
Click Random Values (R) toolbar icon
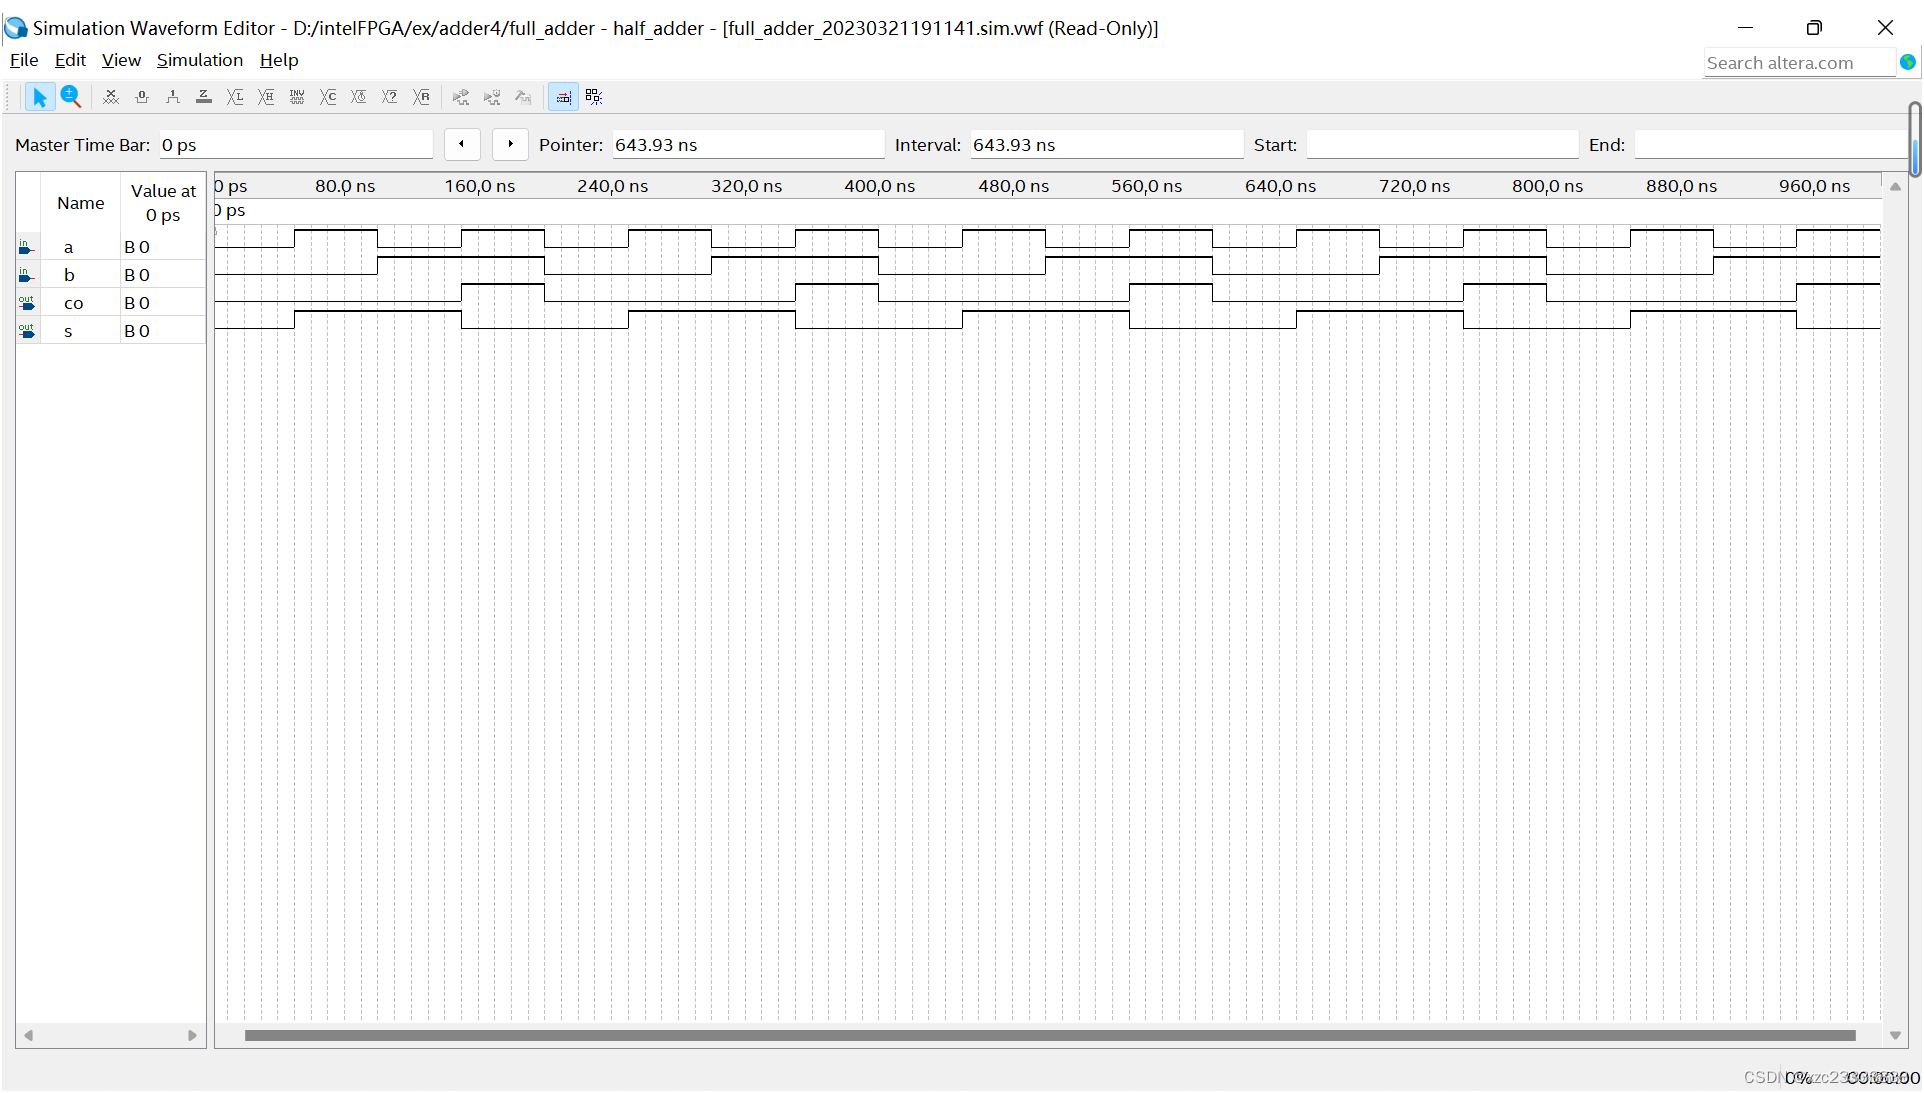[421, 97]
